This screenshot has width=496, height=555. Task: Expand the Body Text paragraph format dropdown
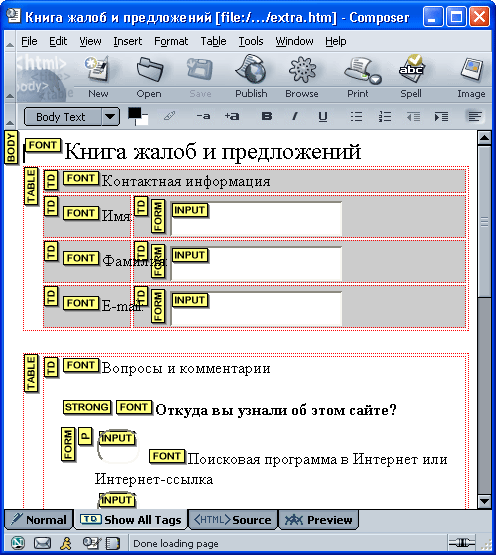110,116
